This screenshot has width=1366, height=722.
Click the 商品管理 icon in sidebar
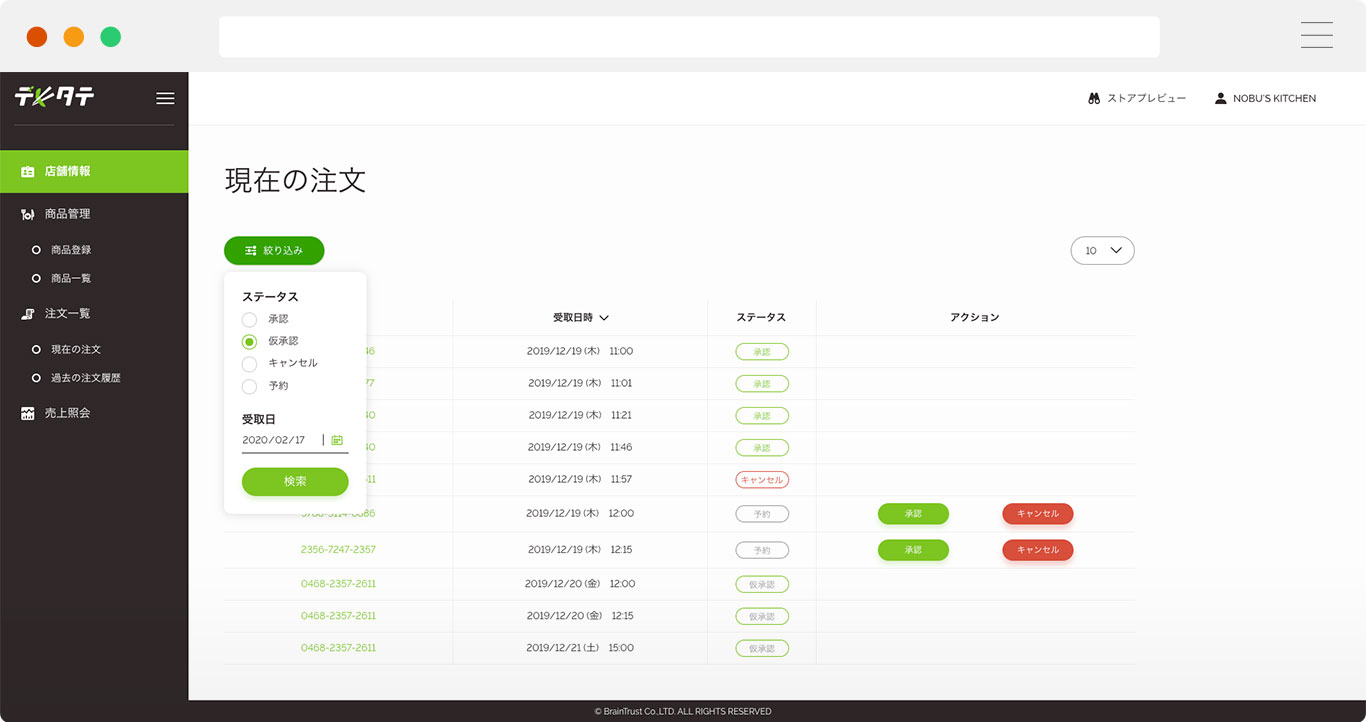[x=28, y=214]
